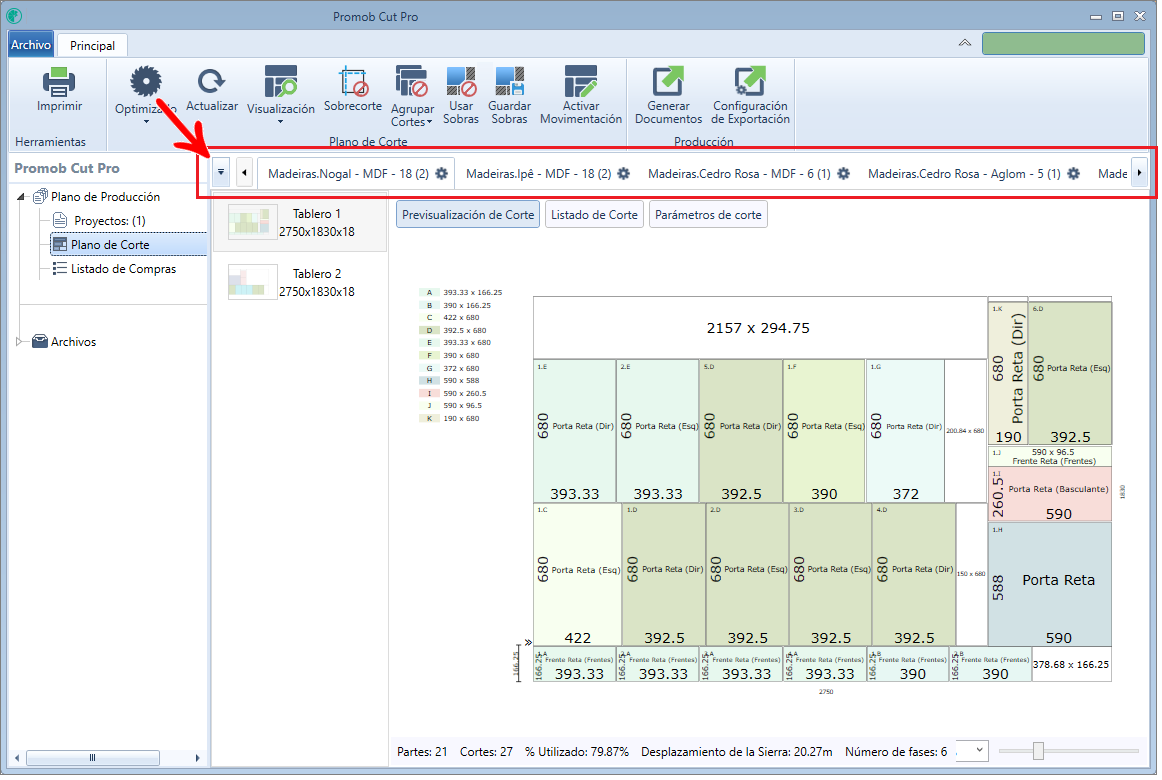The height and width of the screenshot is (780, 1162).
Task: Click the 2157 x 294.75 leftover piece
Action: 759,327
